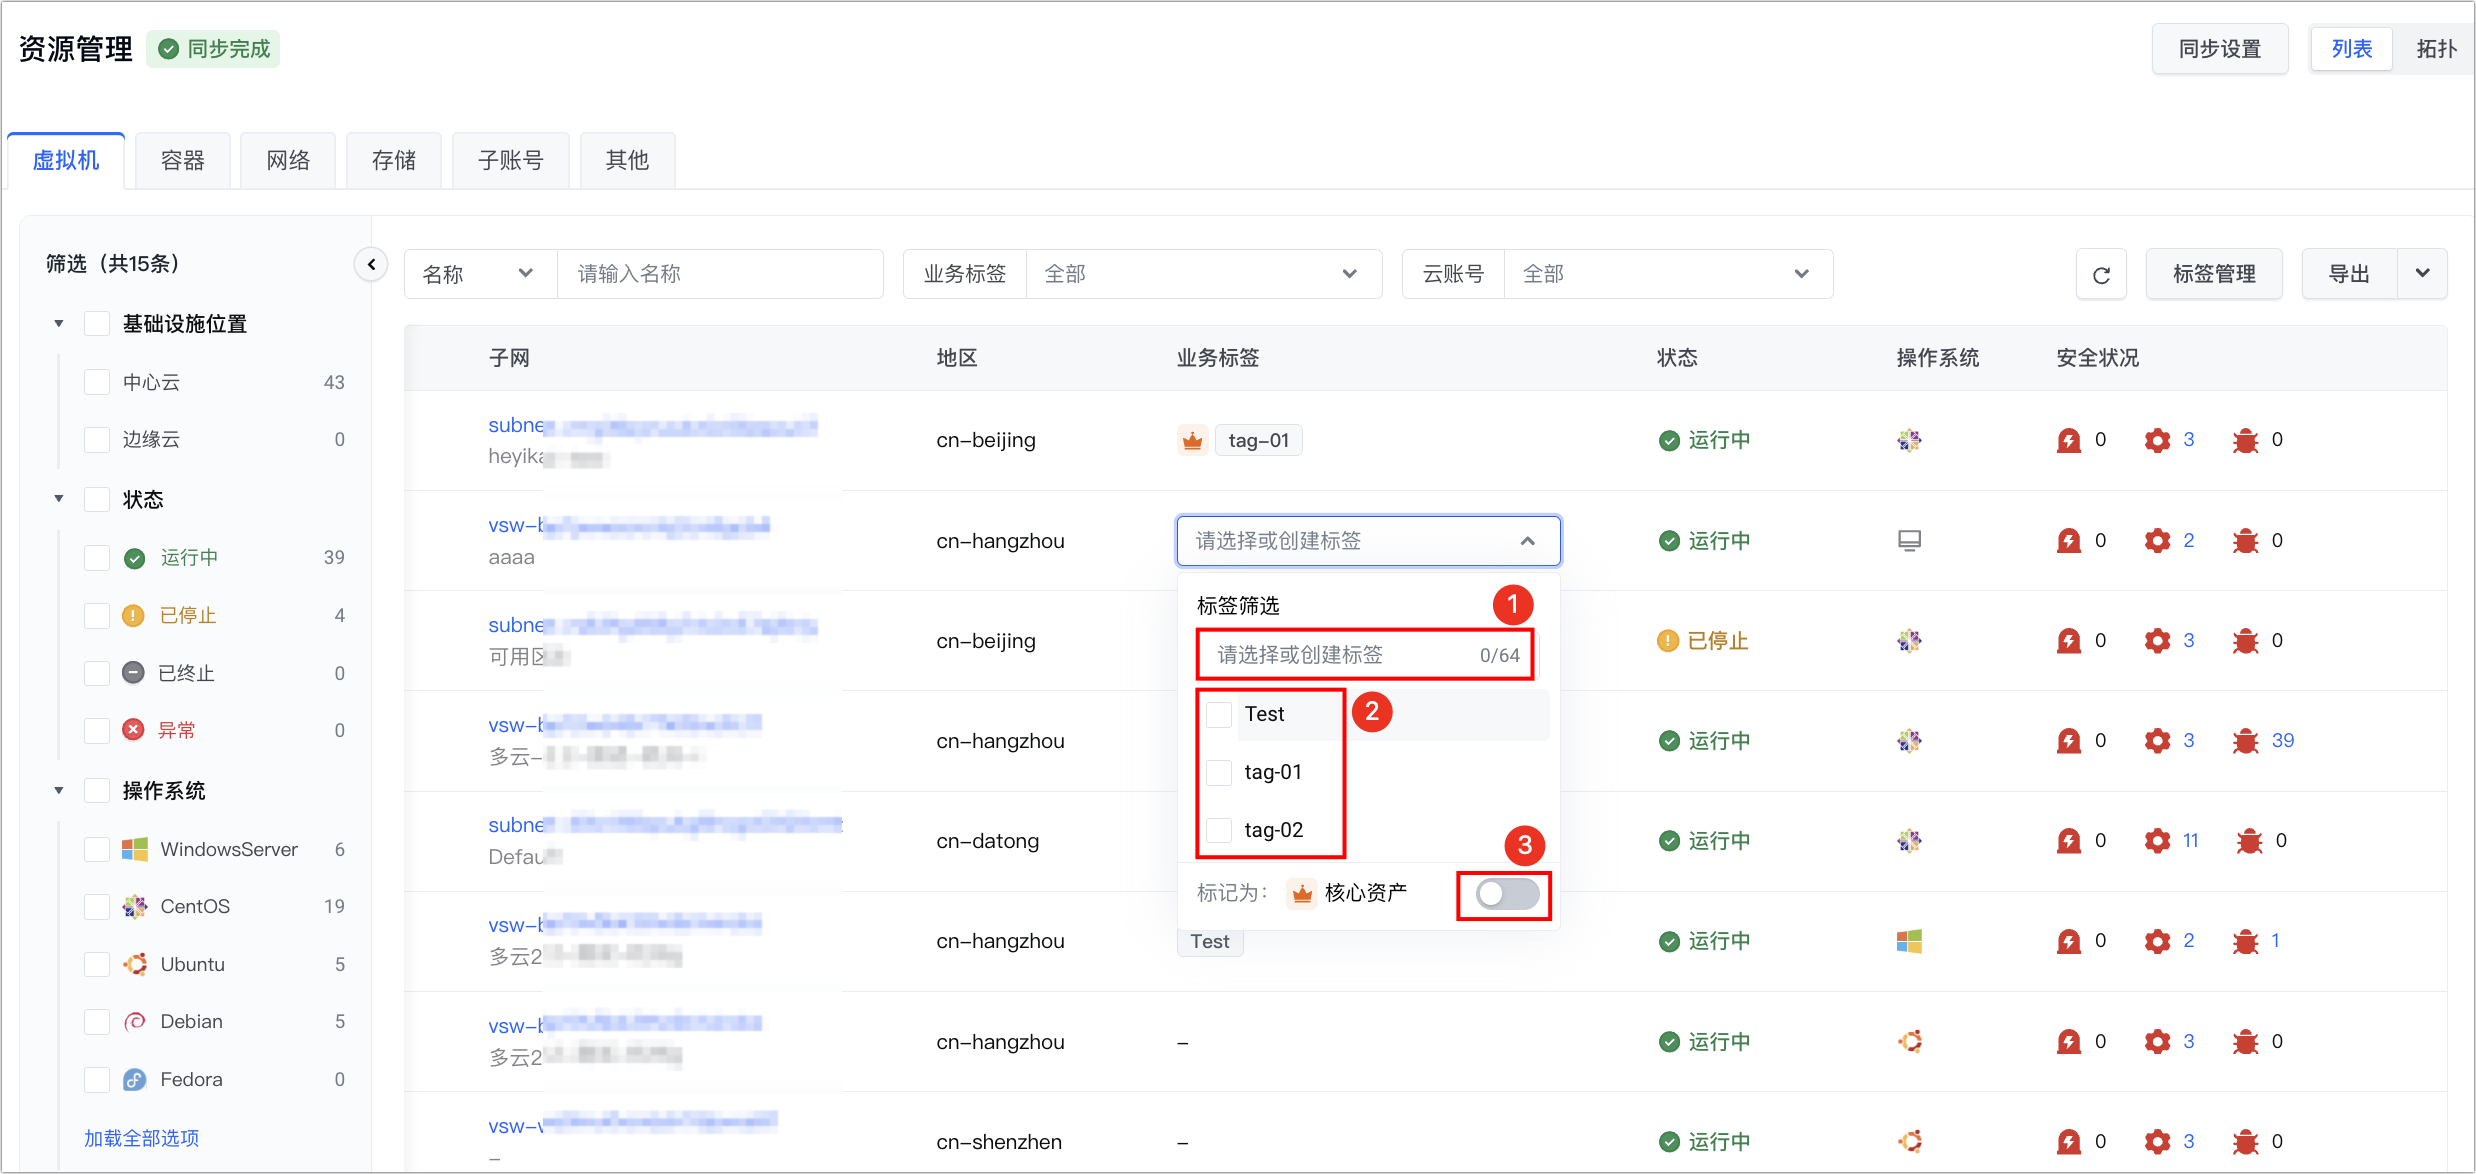Click CentOS logo in filter sidebar

pyautogui.click(x=134, y=907)
